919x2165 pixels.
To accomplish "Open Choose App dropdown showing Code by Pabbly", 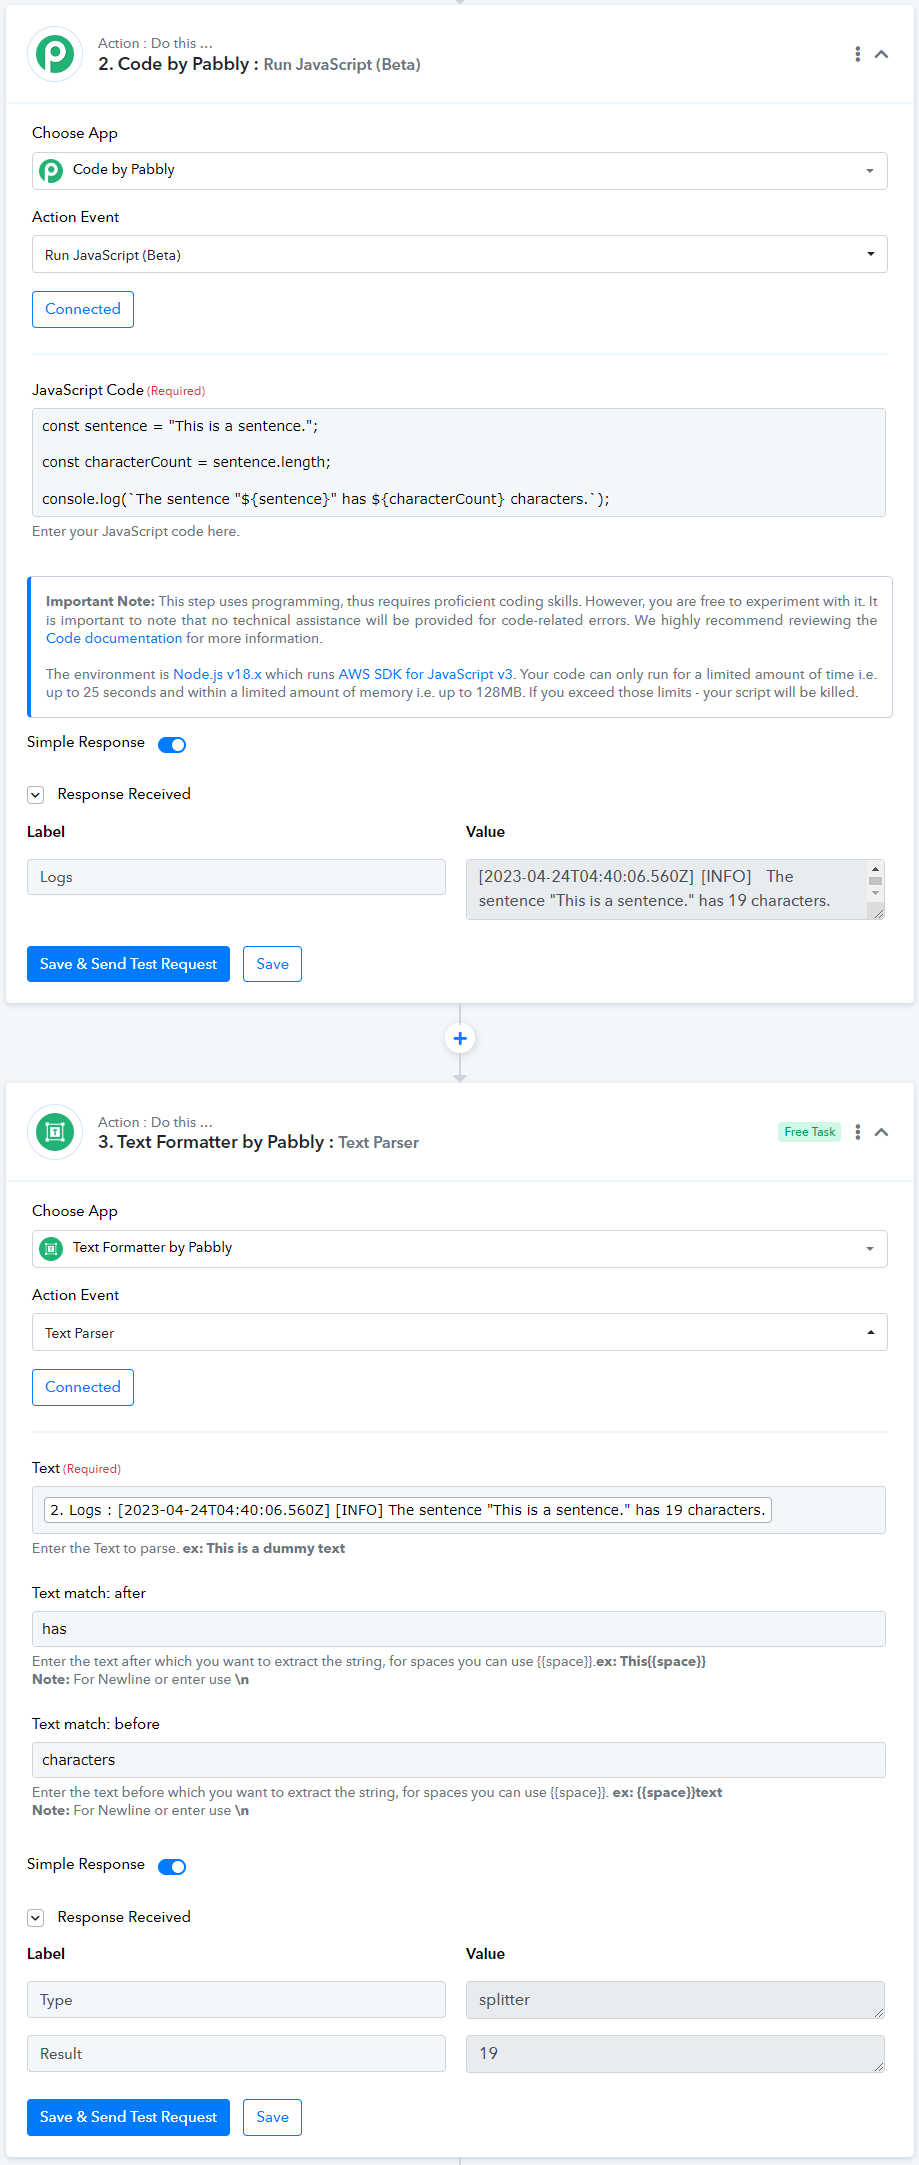I will pos(460,170).
